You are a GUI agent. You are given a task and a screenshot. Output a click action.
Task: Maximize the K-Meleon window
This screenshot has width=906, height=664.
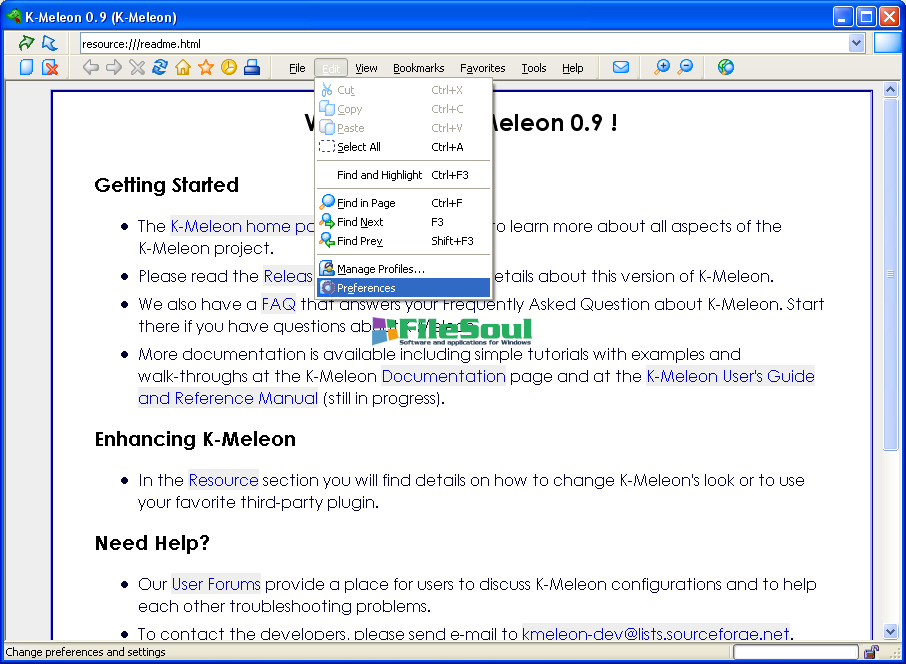click(866, 17)
